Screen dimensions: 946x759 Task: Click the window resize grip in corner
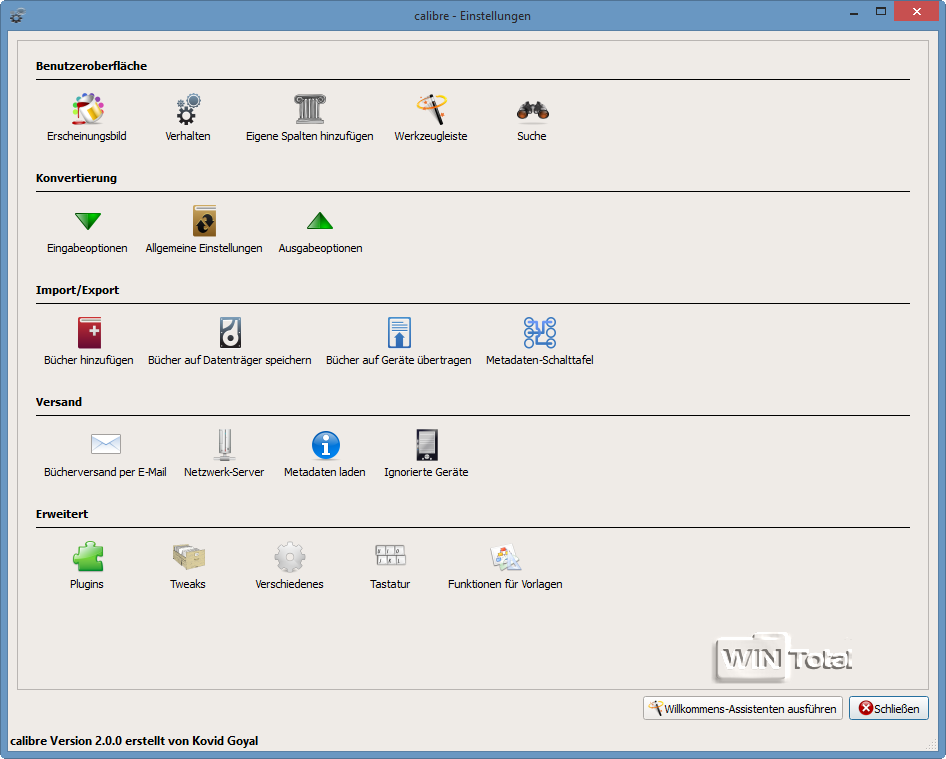(932, 745)
